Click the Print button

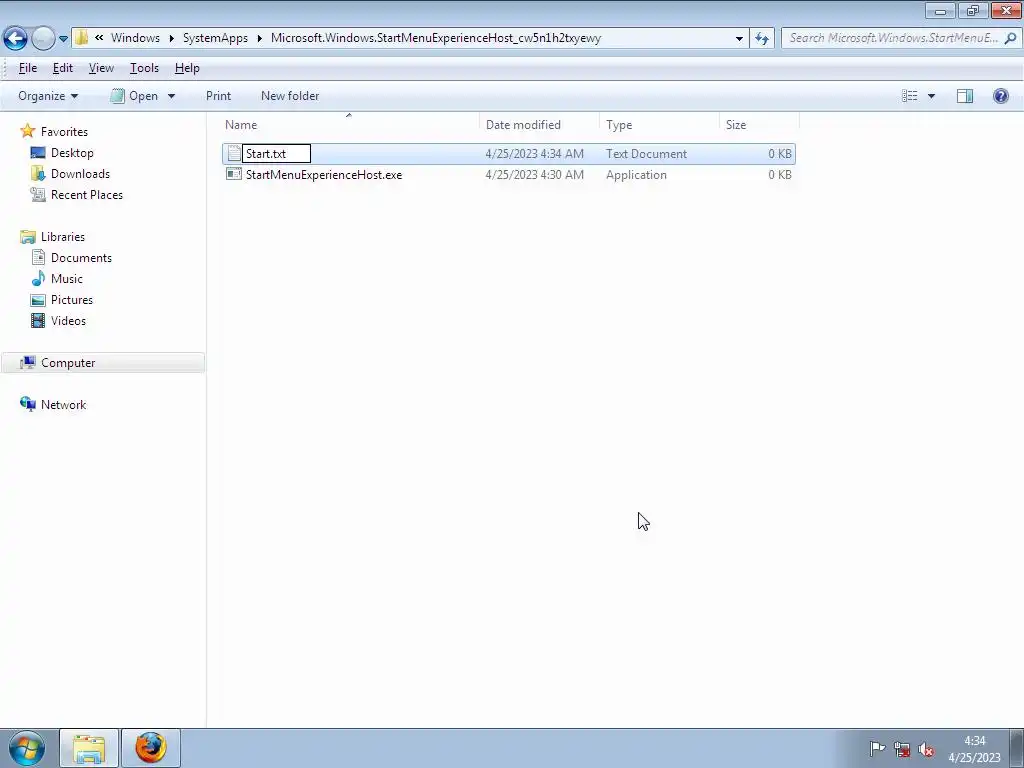(218, 96)
